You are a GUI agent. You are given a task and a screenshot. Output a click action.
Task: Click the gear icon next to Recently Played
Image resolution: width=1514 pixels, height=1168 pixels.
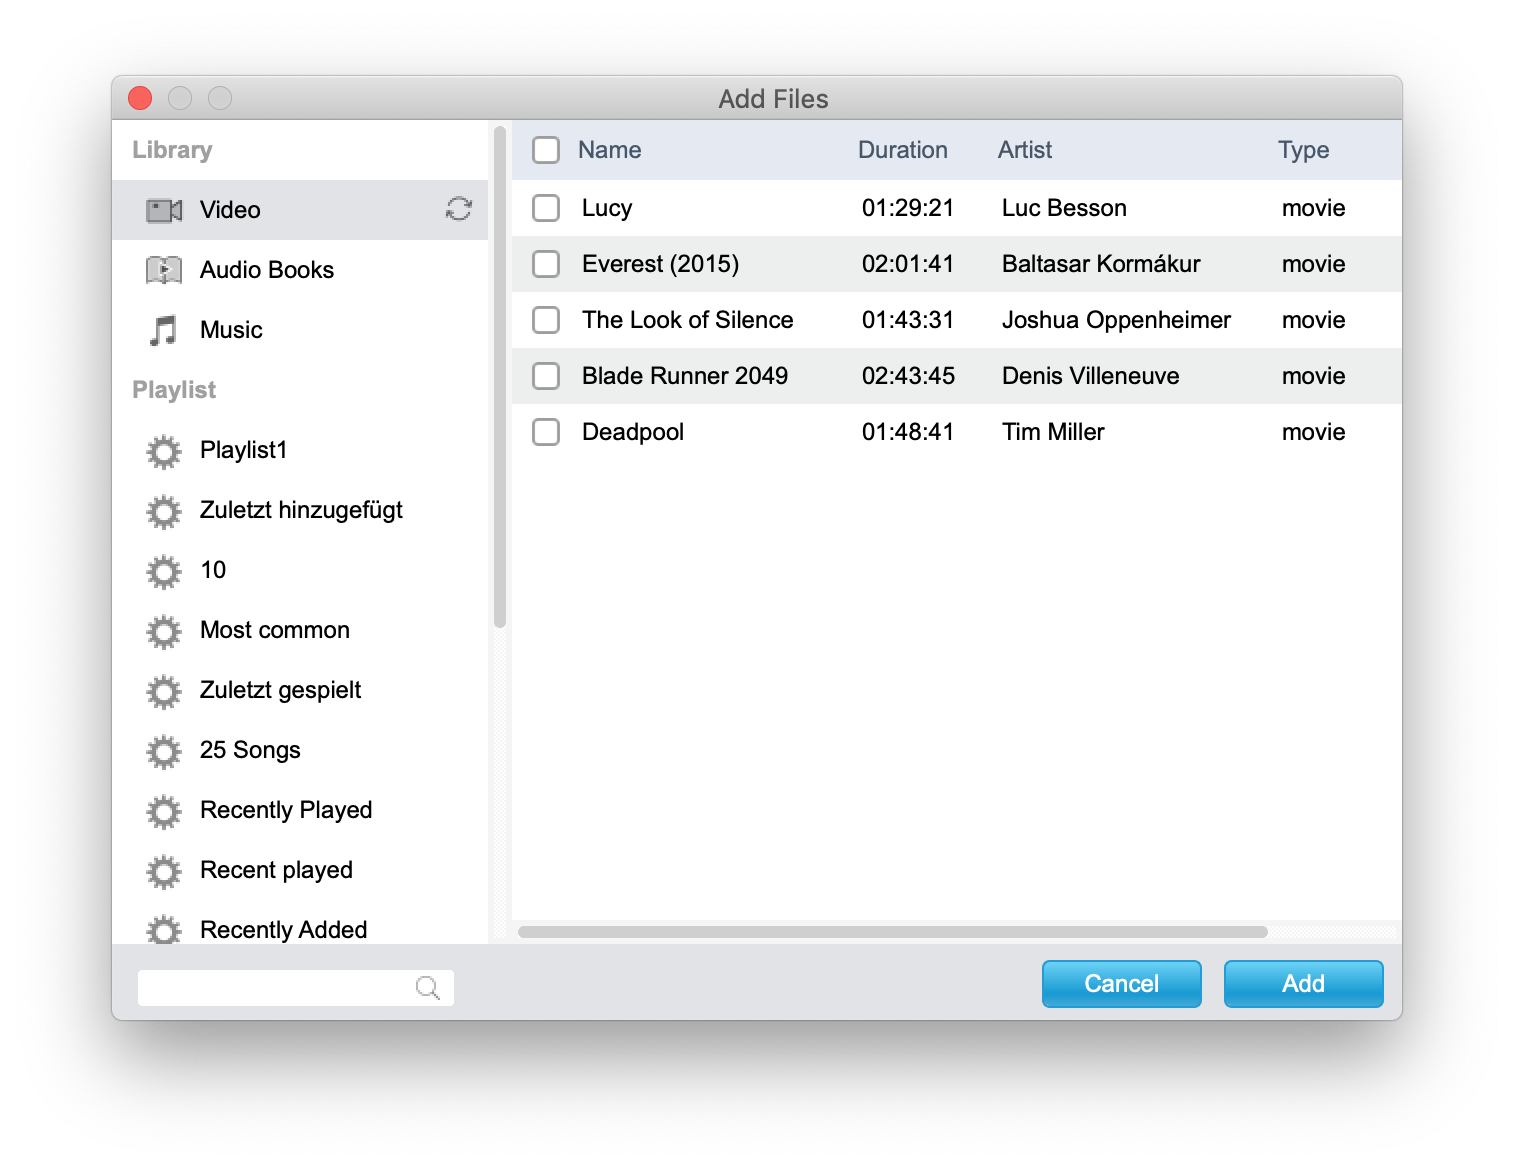click(164, 811)
